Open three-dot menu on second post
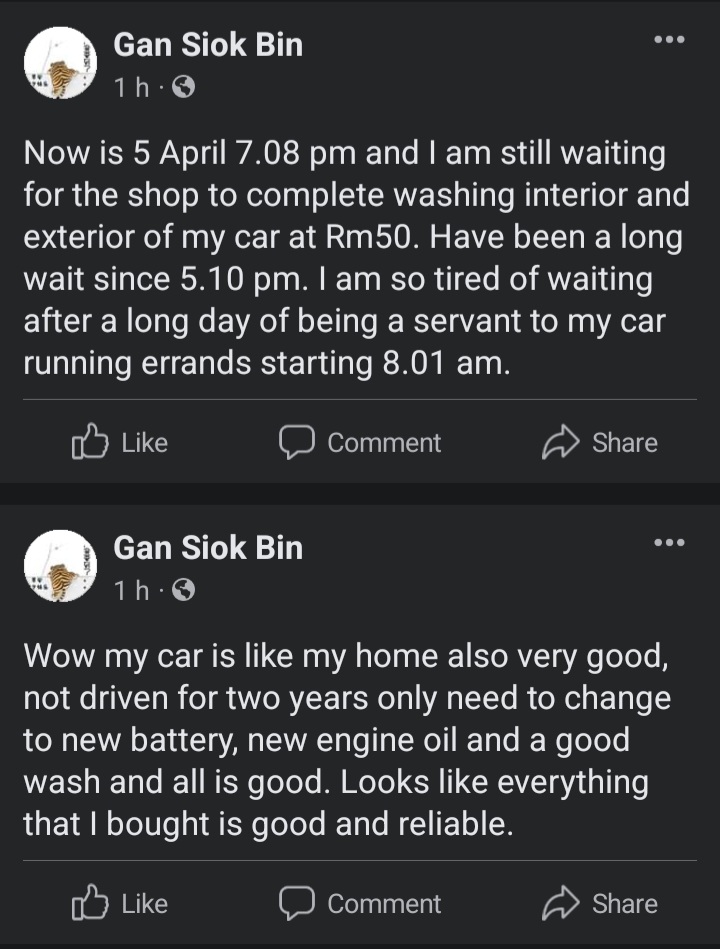Viewport: 720px width, 949px height. [669, 542]
